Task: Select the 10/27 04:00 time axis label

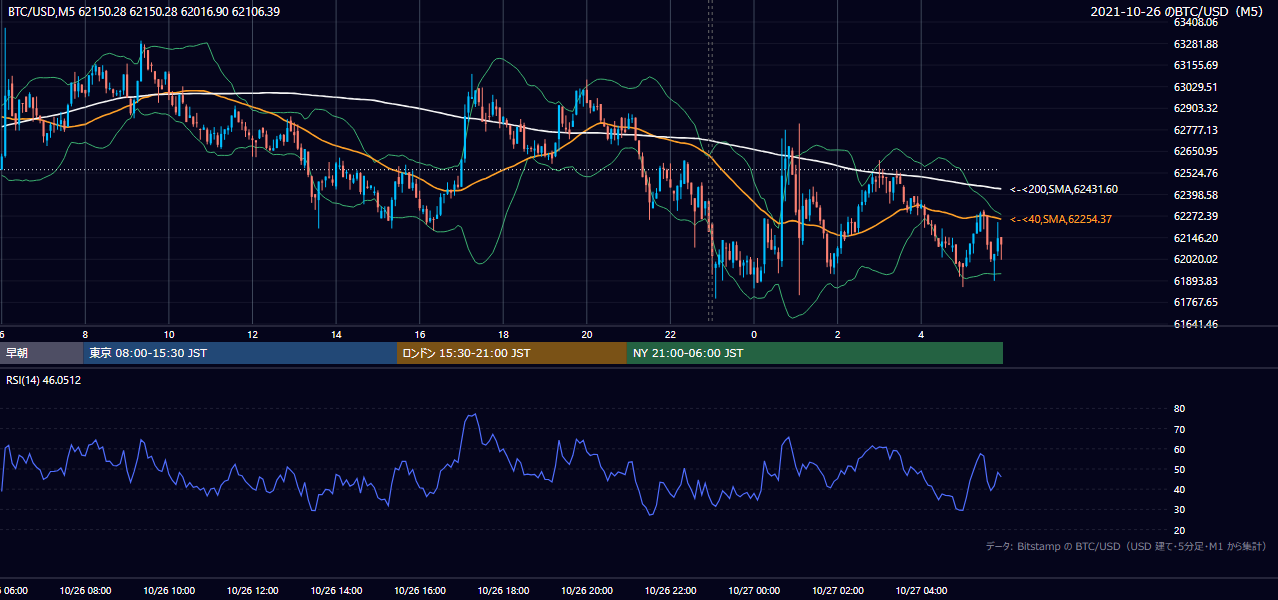Action: pos(921,590)
